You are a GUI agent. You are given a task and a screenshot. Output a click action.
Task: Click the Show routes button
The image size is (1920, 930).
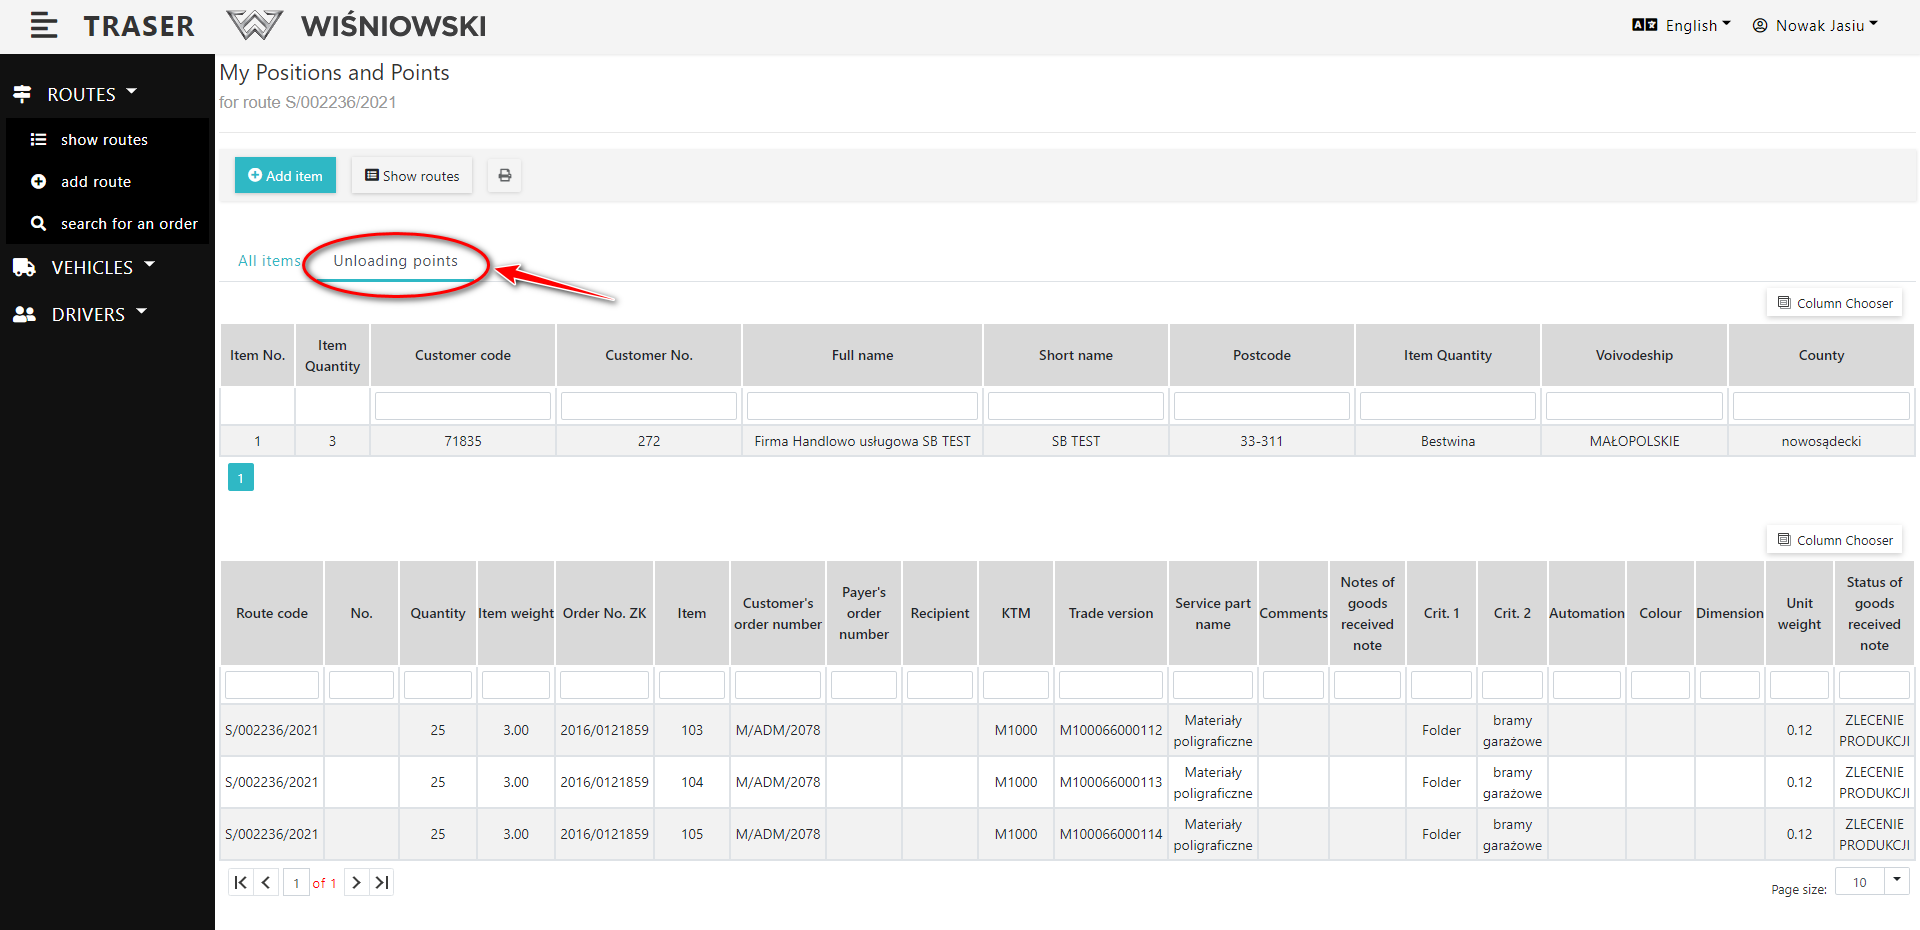coord(412,176)
